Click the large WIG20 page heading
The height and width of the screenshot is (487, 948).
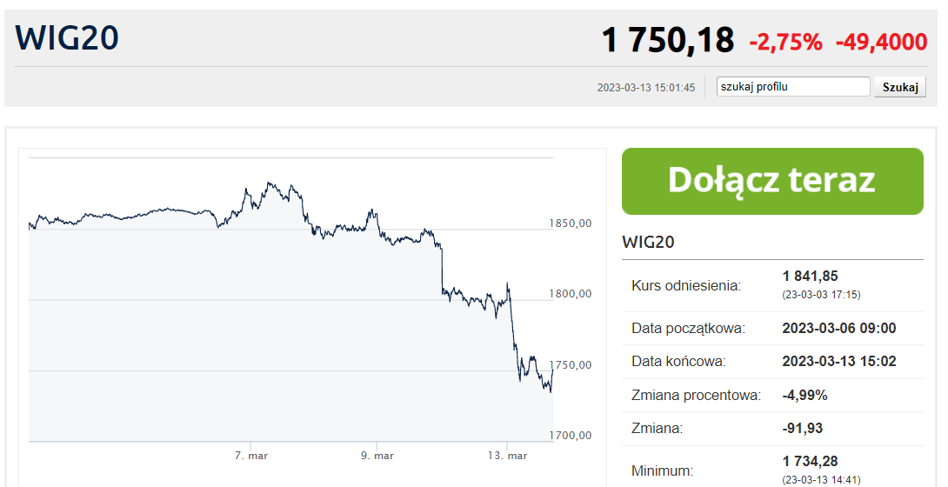coord(67,38)
